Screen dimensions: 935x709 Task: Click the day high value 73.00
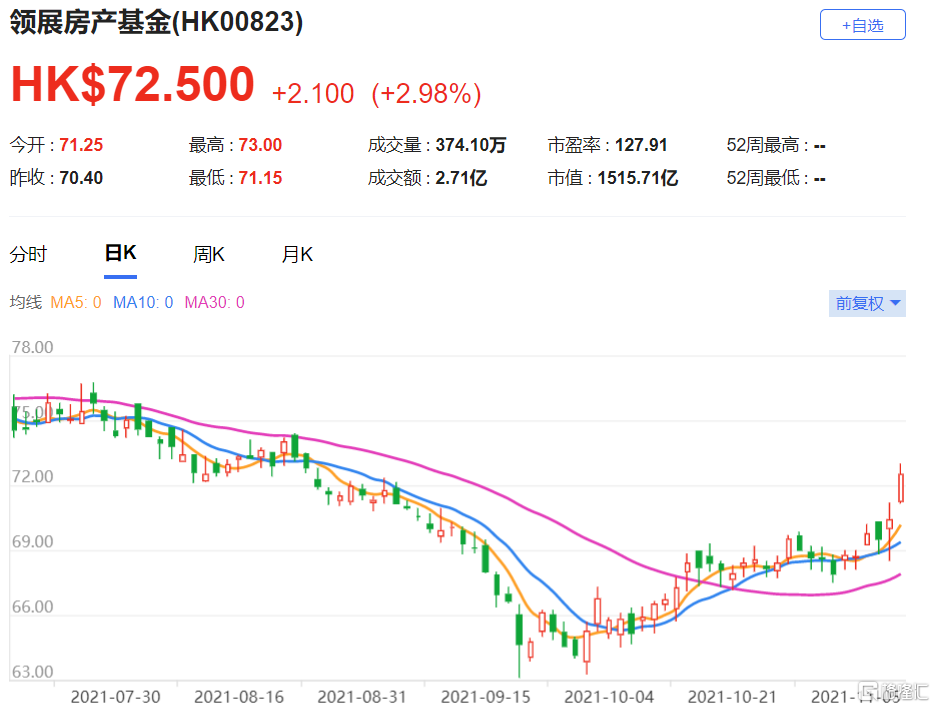pos(260,145)
